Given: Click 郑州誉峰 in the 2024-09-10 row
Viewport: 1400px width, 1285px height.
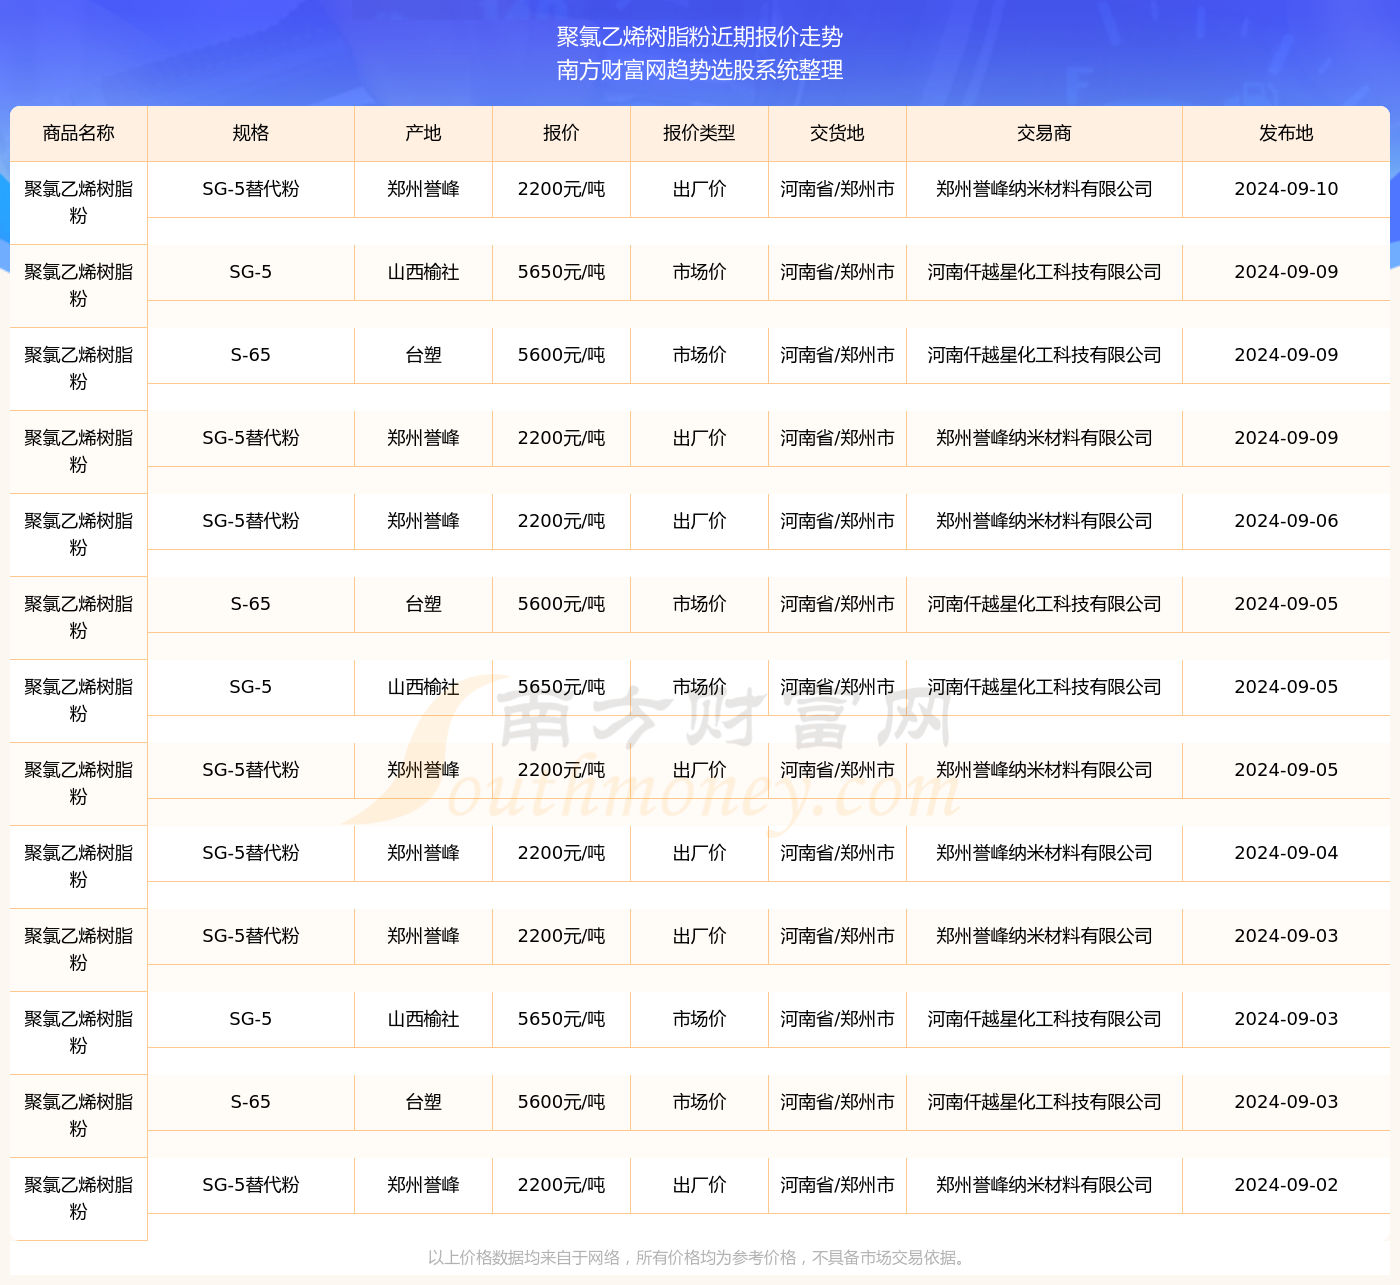Looking at the screenshot, I should pos(423,189).
